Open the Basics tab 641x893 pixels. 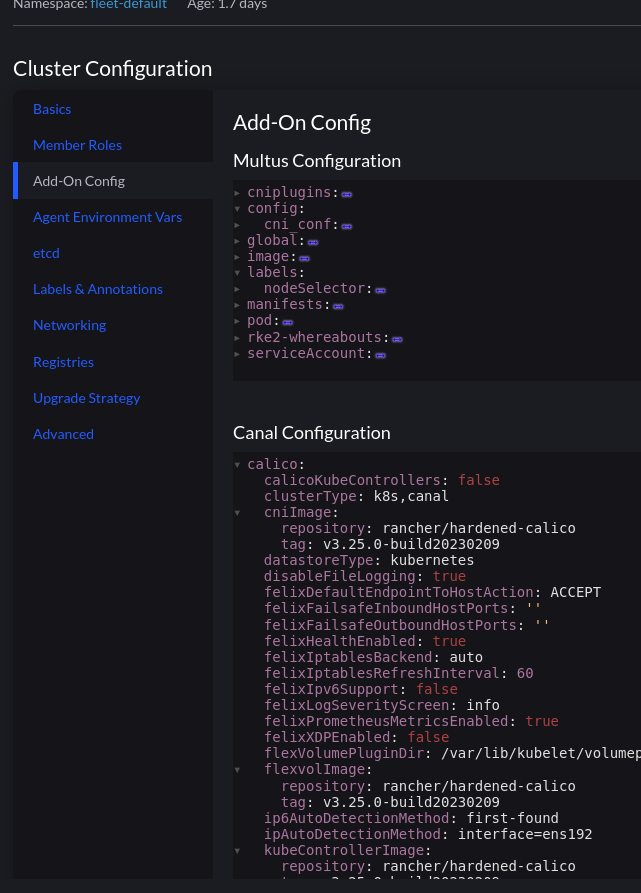pos(52,109)
